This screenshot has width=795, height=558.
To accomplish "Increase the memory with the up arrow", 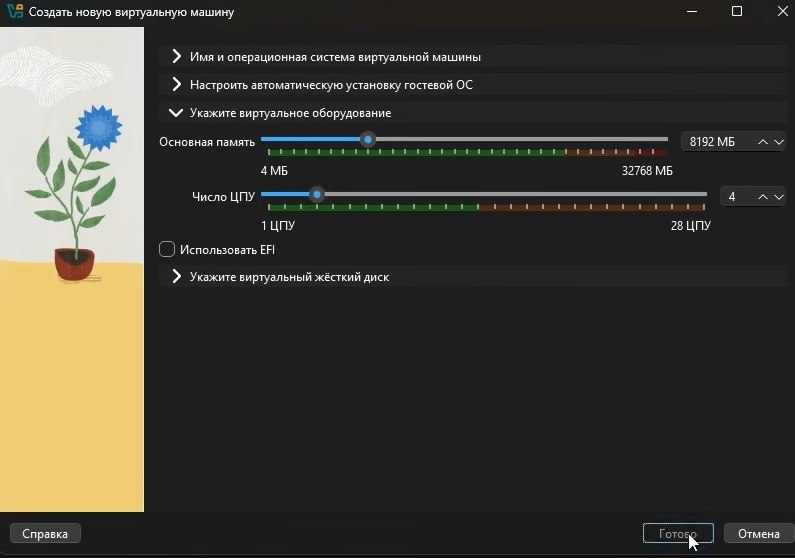I will [763, 142].
